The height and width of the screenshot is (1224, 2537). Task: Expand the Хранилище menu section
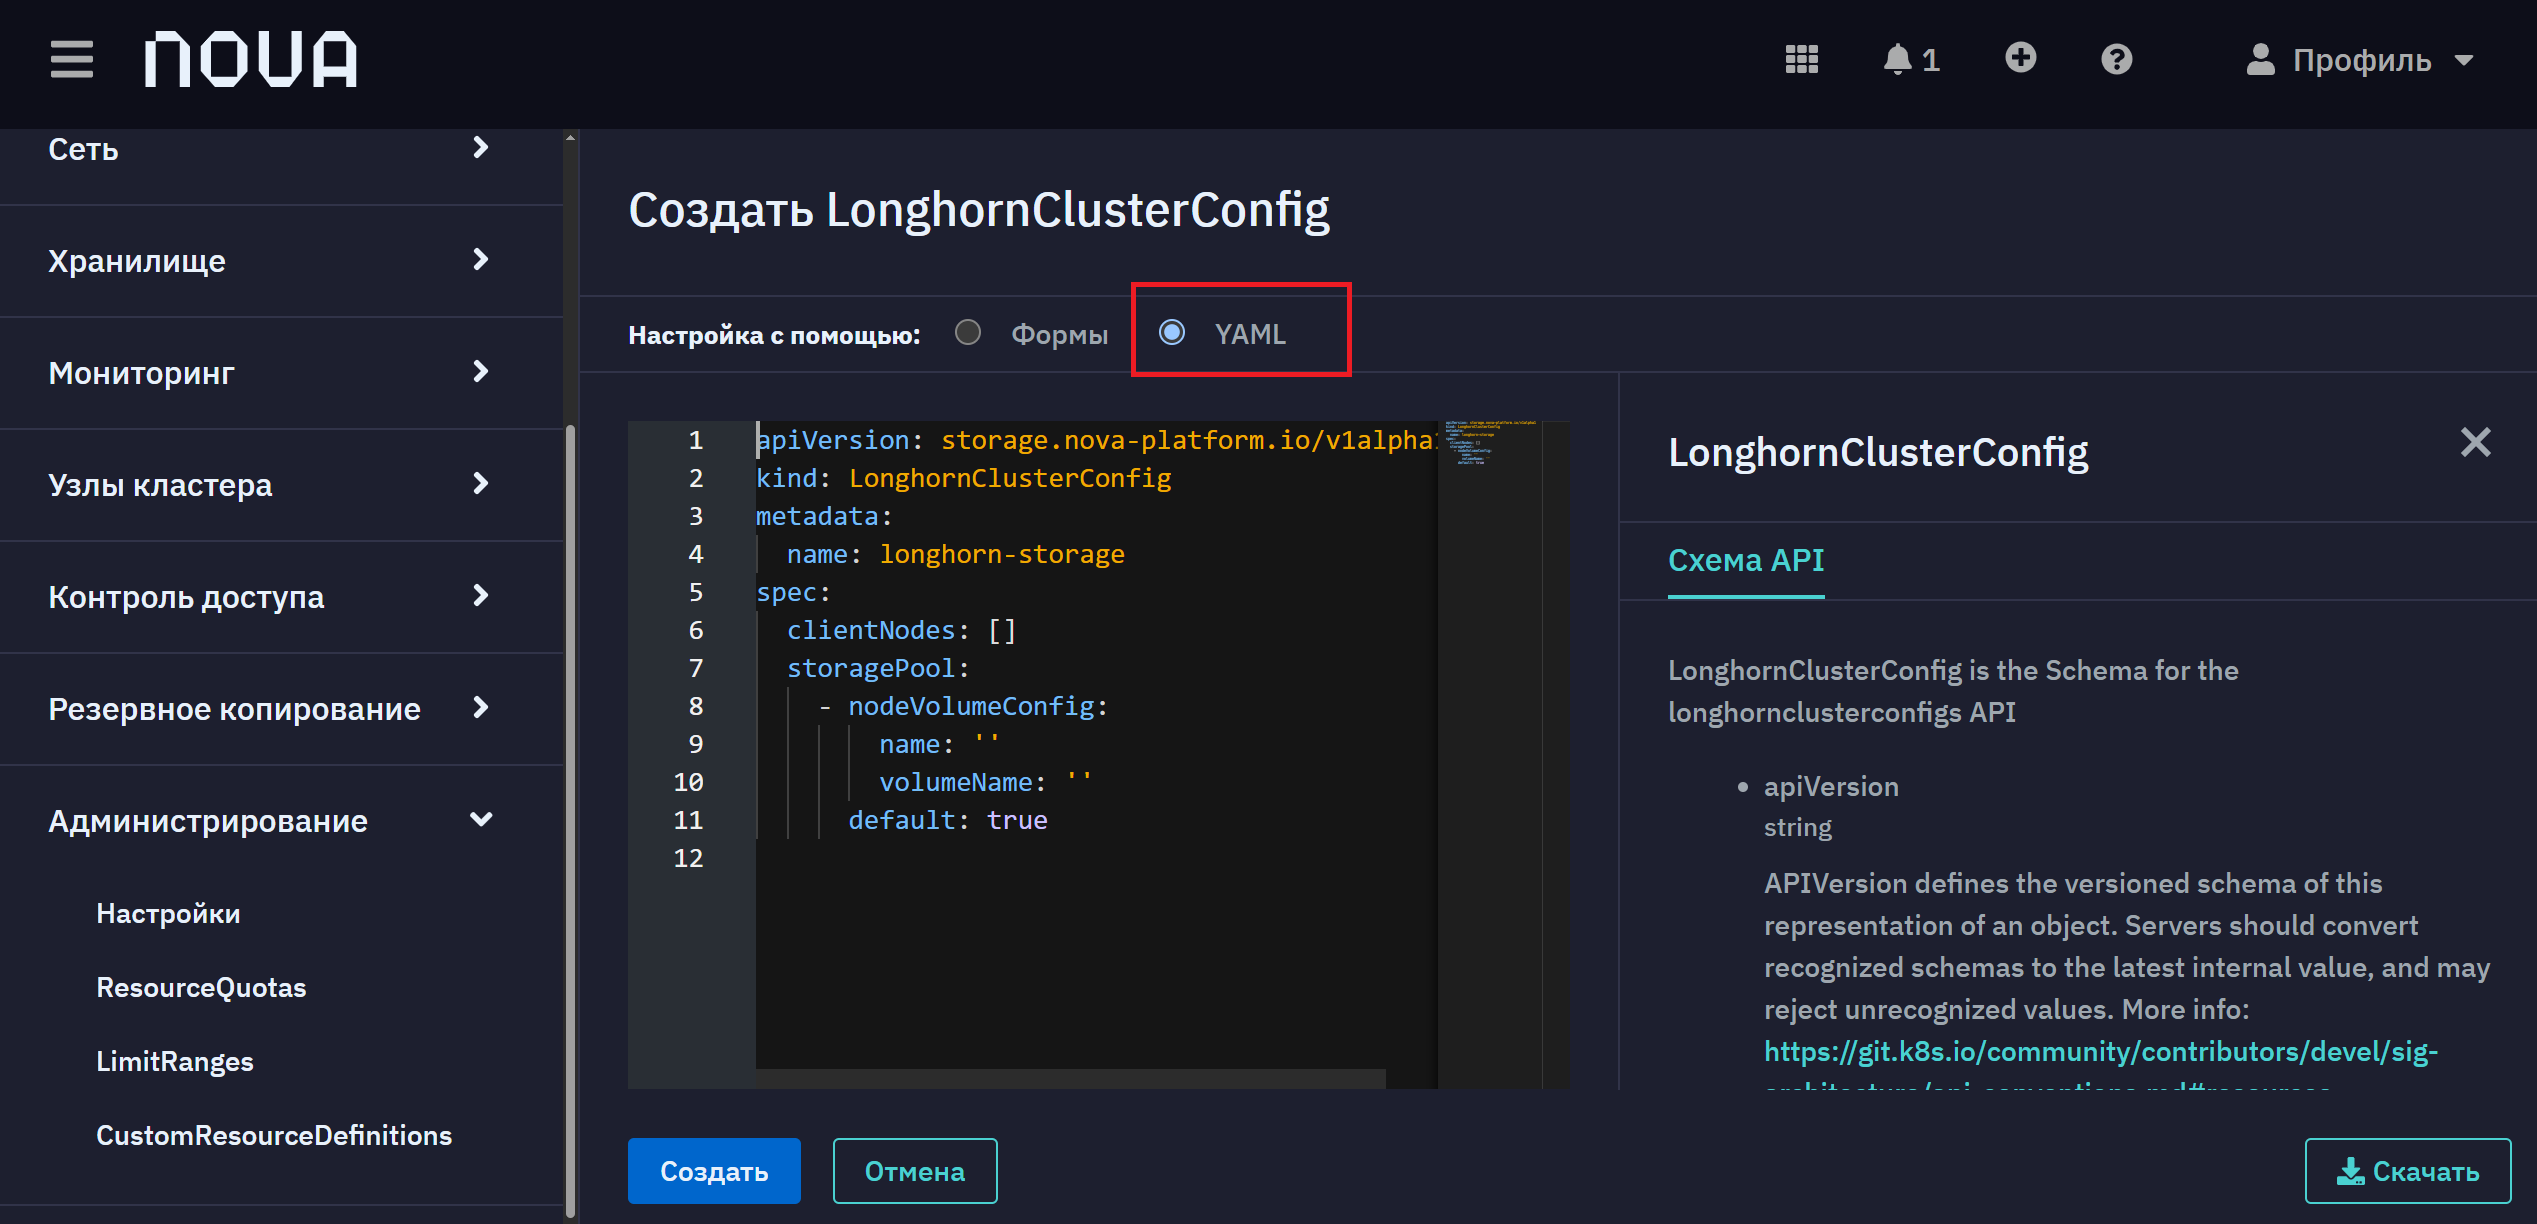pyautogui.click(x=281, y=261)
